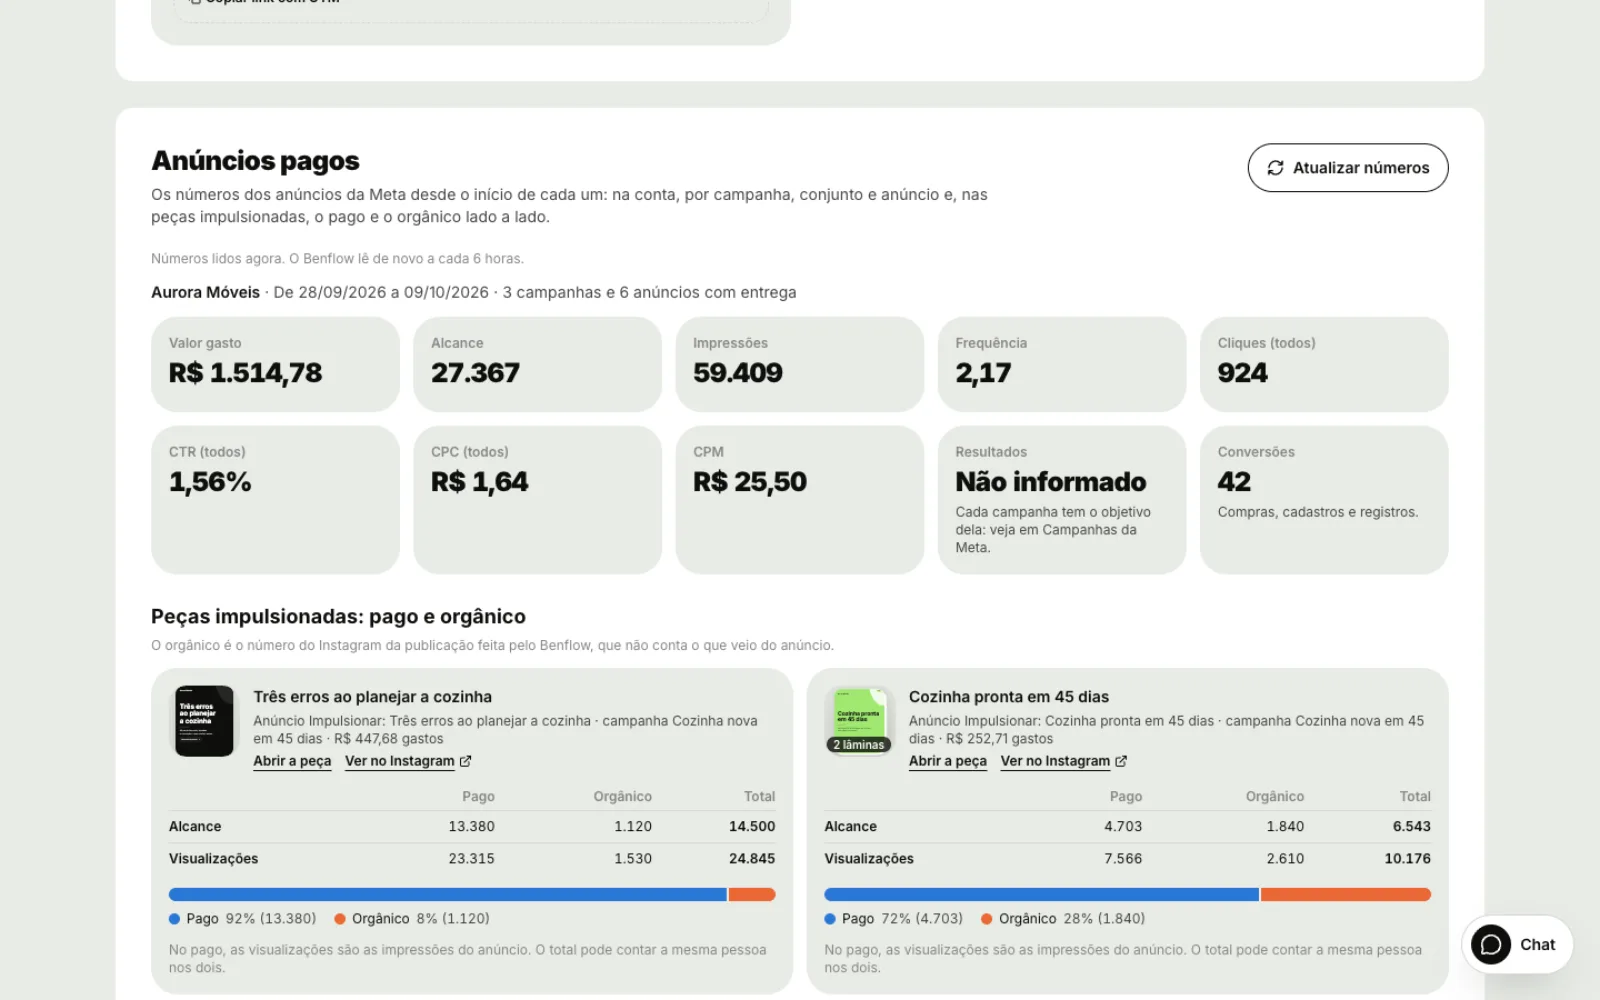The width and height of the screenshot is (1600, 1000).
Task: Click the Três erros ao planejar thumbnail
Action: click(x=204, y=721)
